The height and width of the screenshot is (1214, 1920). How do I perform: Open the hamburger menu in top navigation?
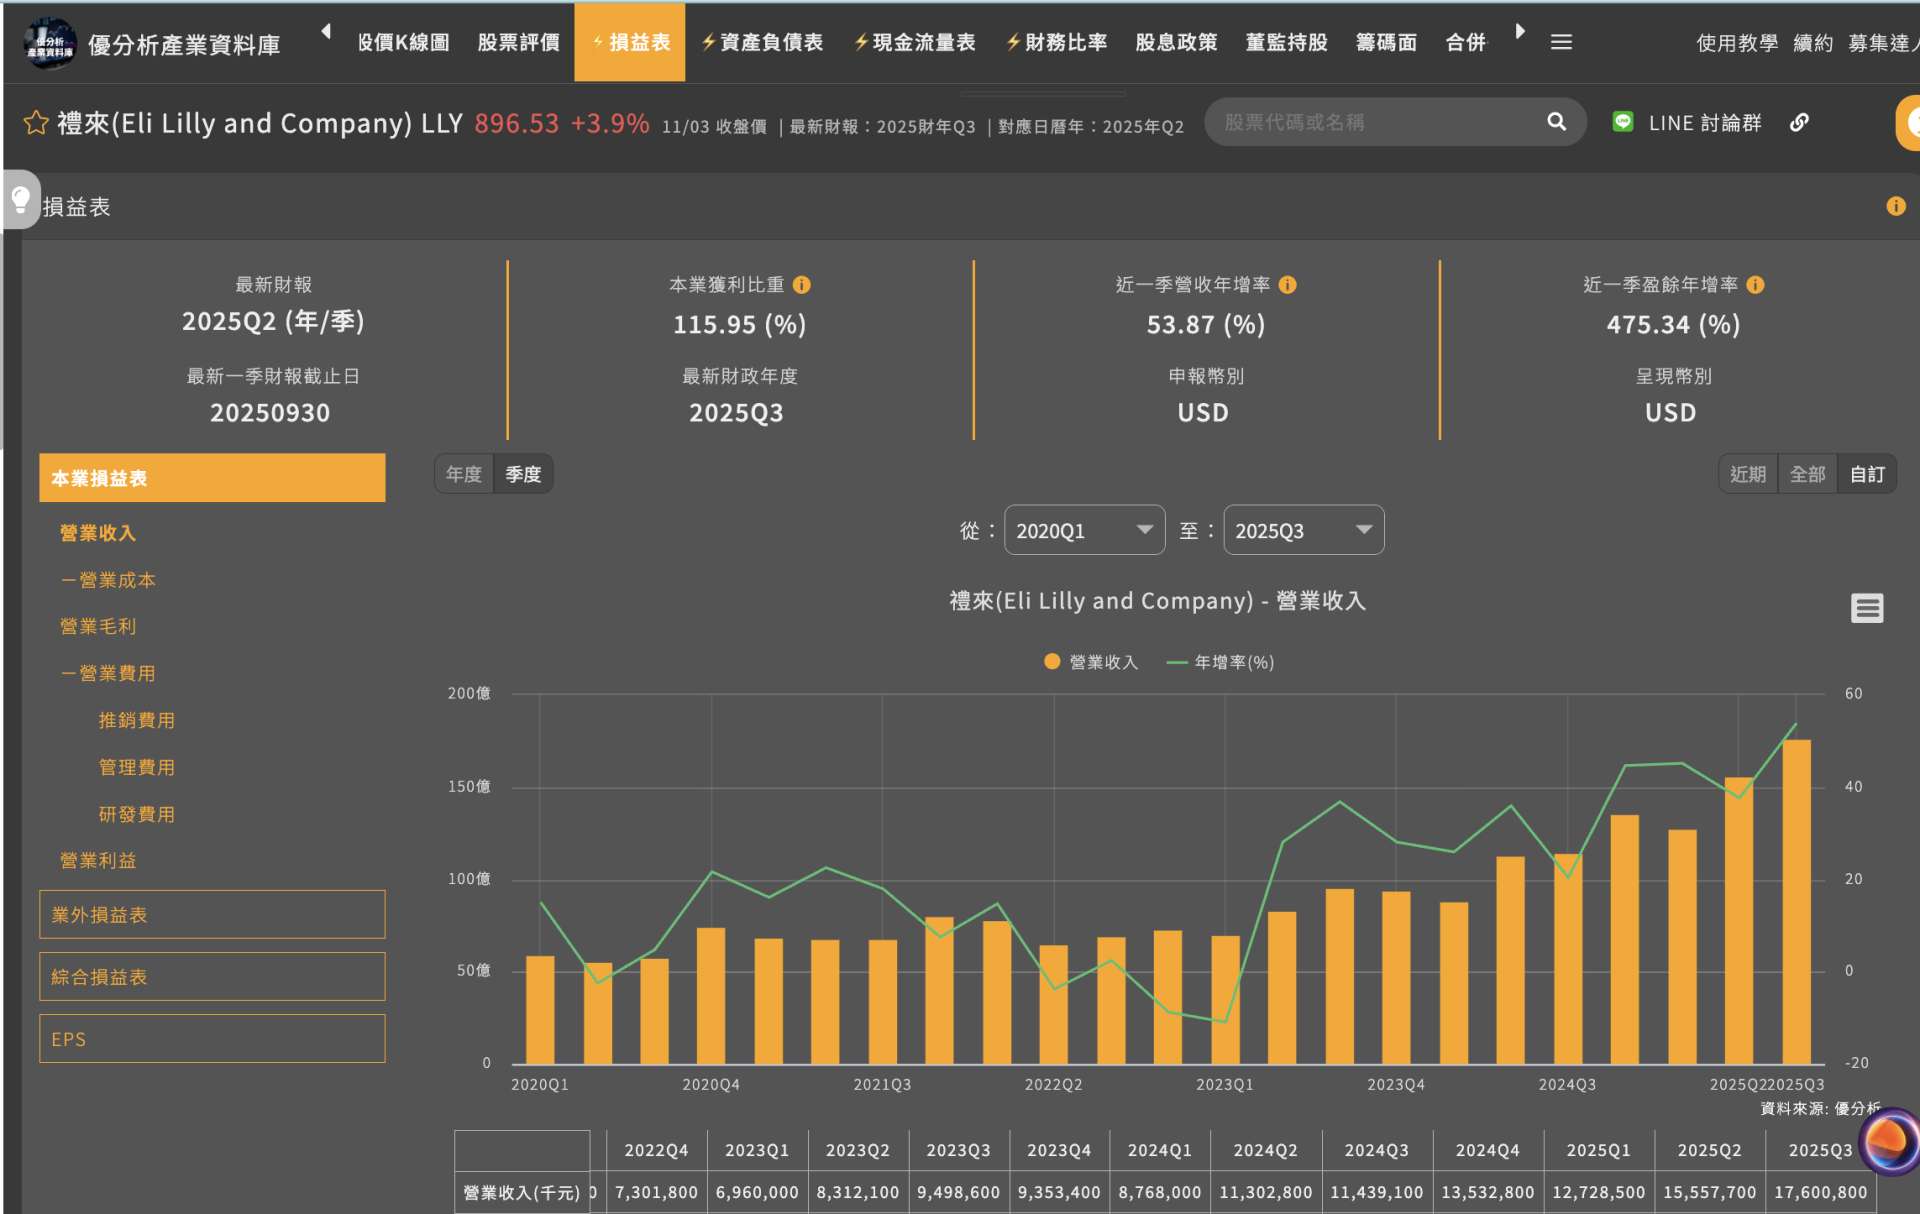click(1561, 42)
